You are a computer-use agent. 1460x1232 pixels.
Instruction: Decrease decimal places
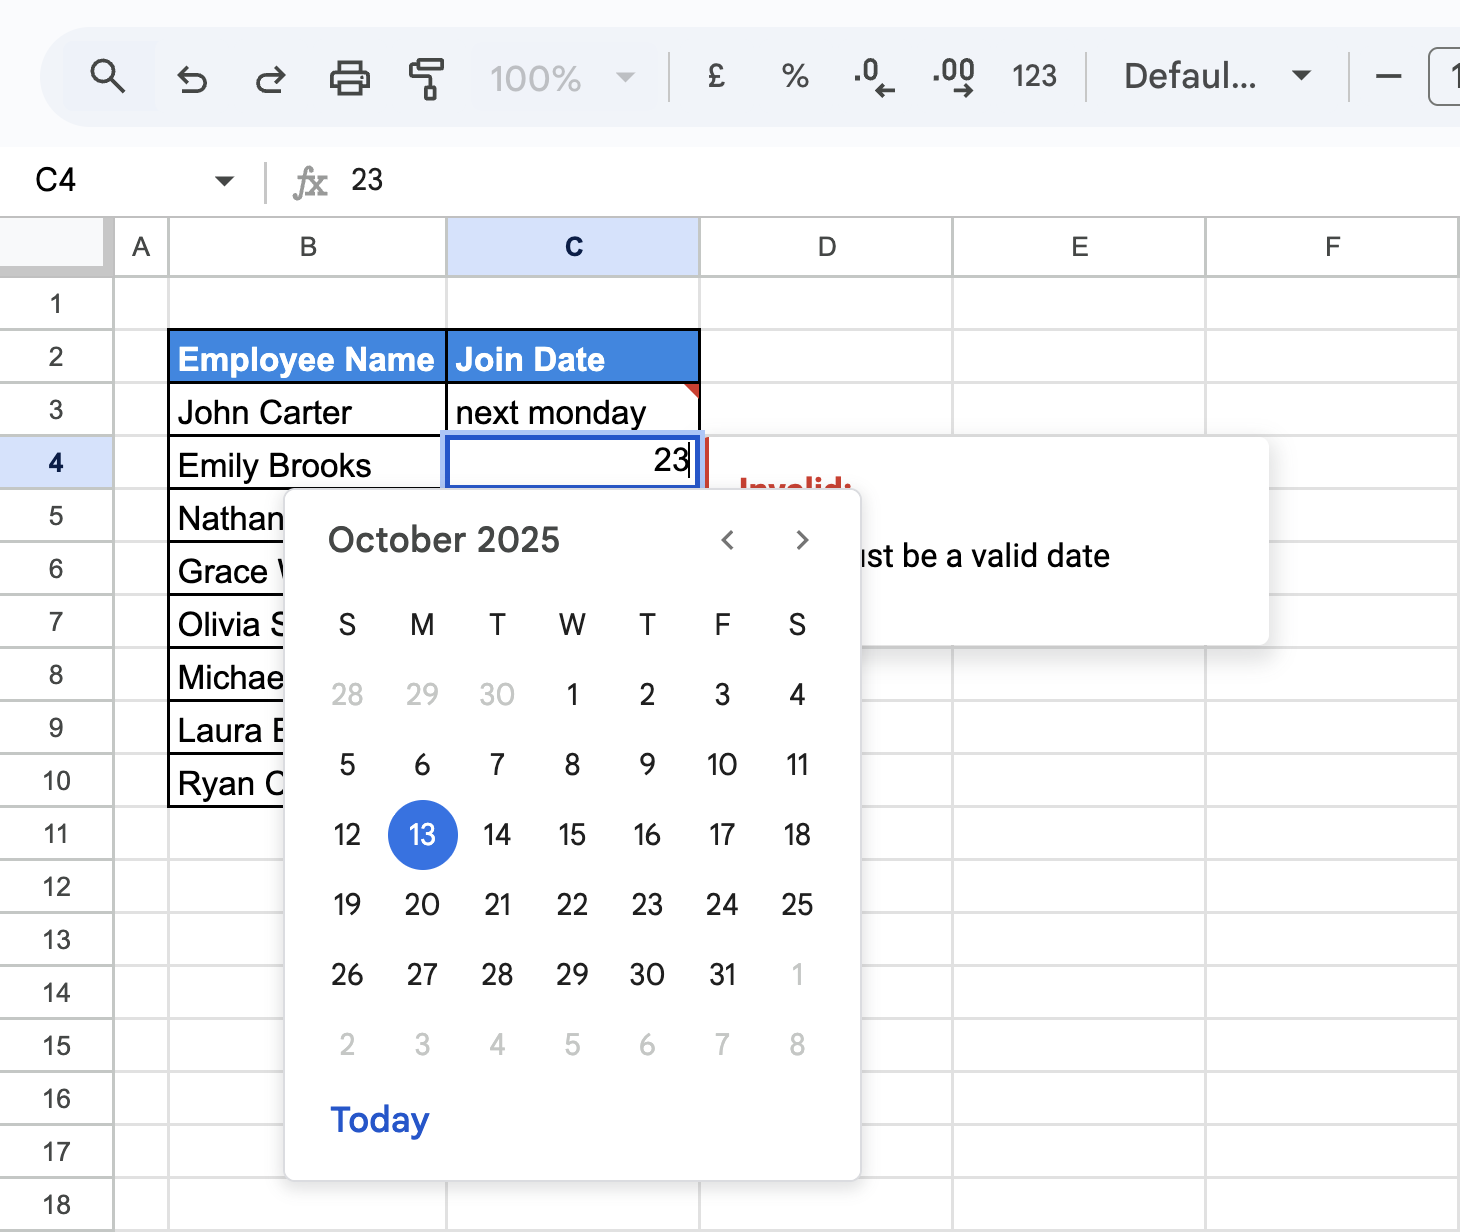[x=874, y=76]
